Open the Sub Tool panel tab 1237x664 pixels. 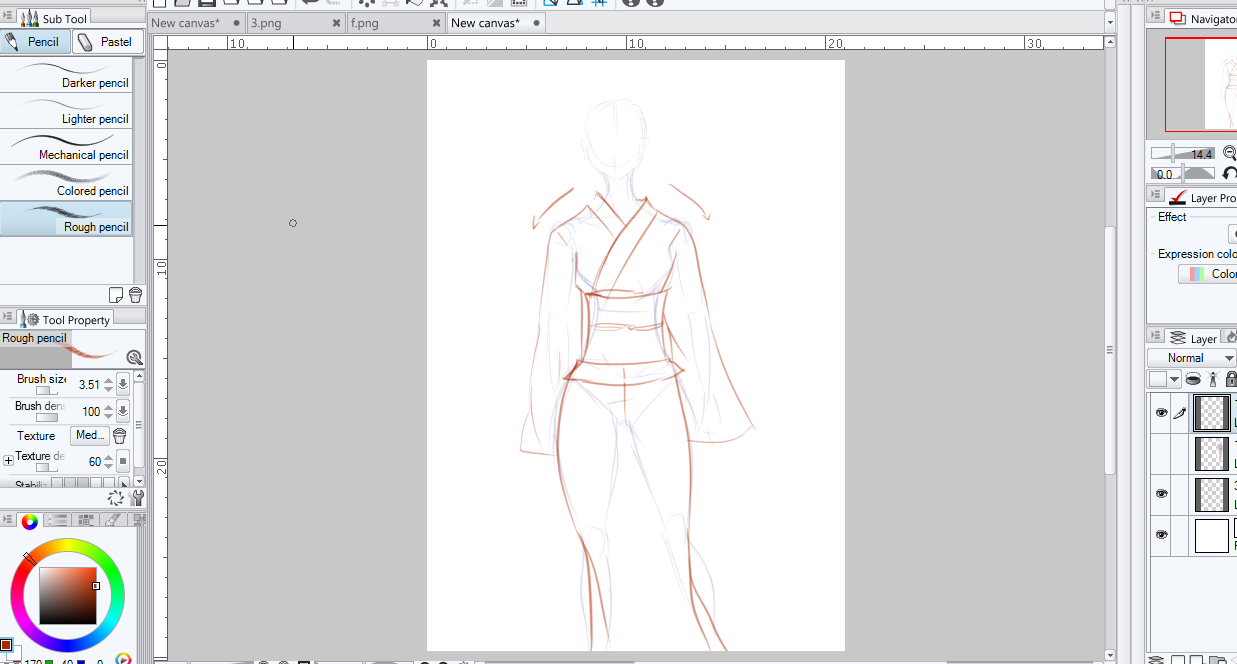click(55, 18)
